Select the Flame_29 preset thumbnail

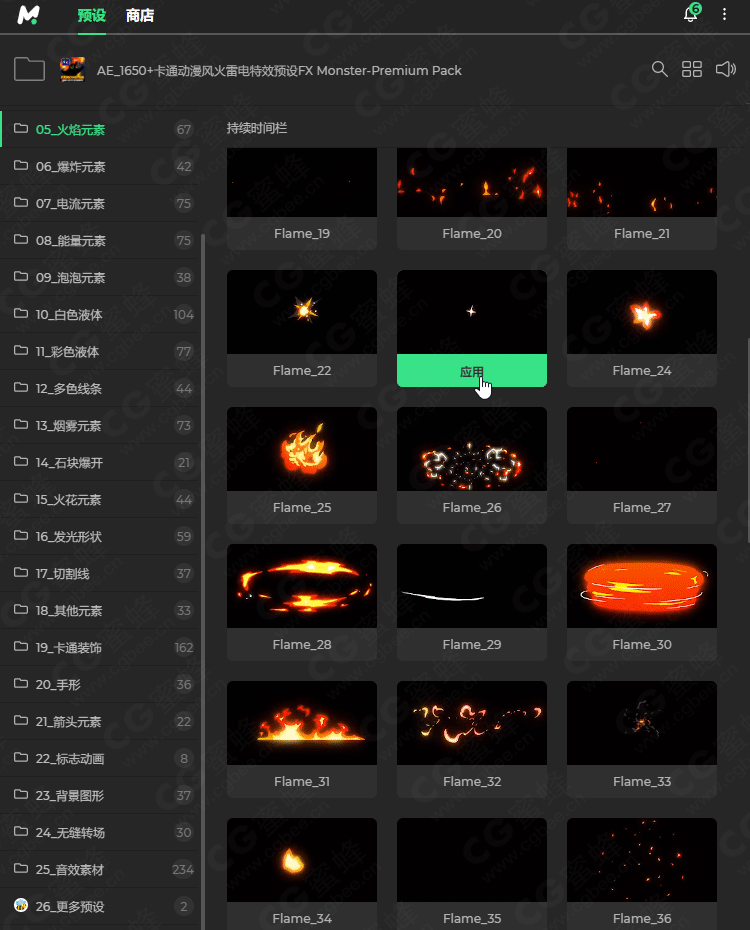[472, 586]
